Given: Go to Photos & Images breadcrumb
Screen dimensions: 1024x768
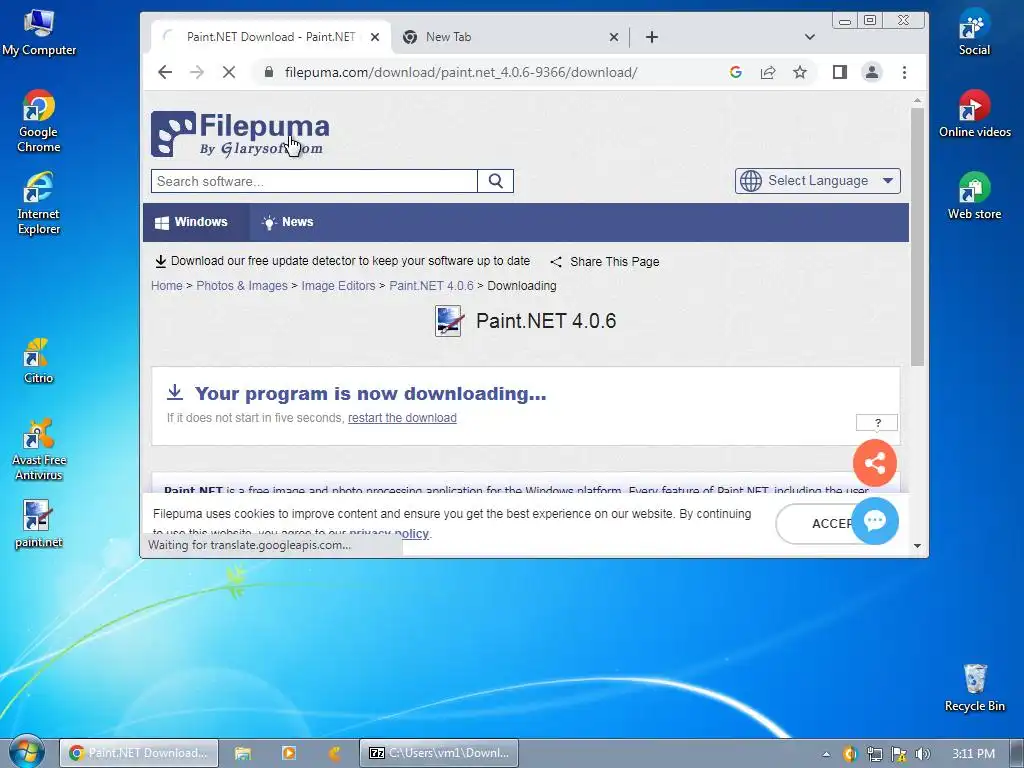Looking at the screenshot, I should click(242, 286).
